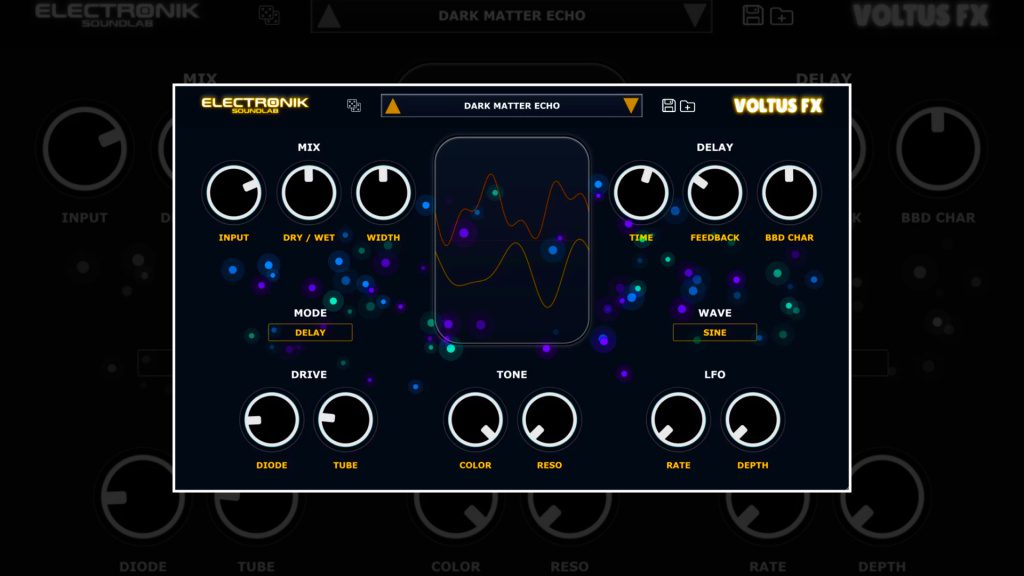1024x576 pixels.
Task: Click the window resize icon beside the logo
Action: click(x=353, y=105)
